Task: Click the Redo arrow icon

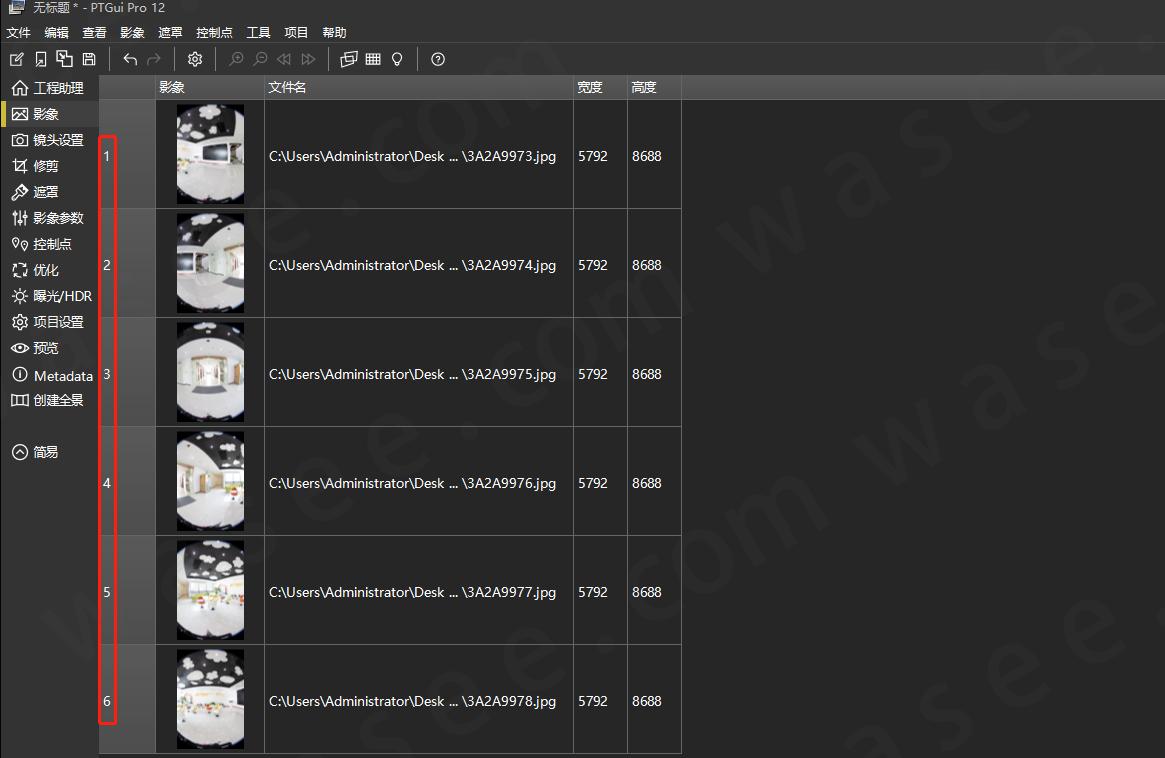Action: tap(154, 59)
